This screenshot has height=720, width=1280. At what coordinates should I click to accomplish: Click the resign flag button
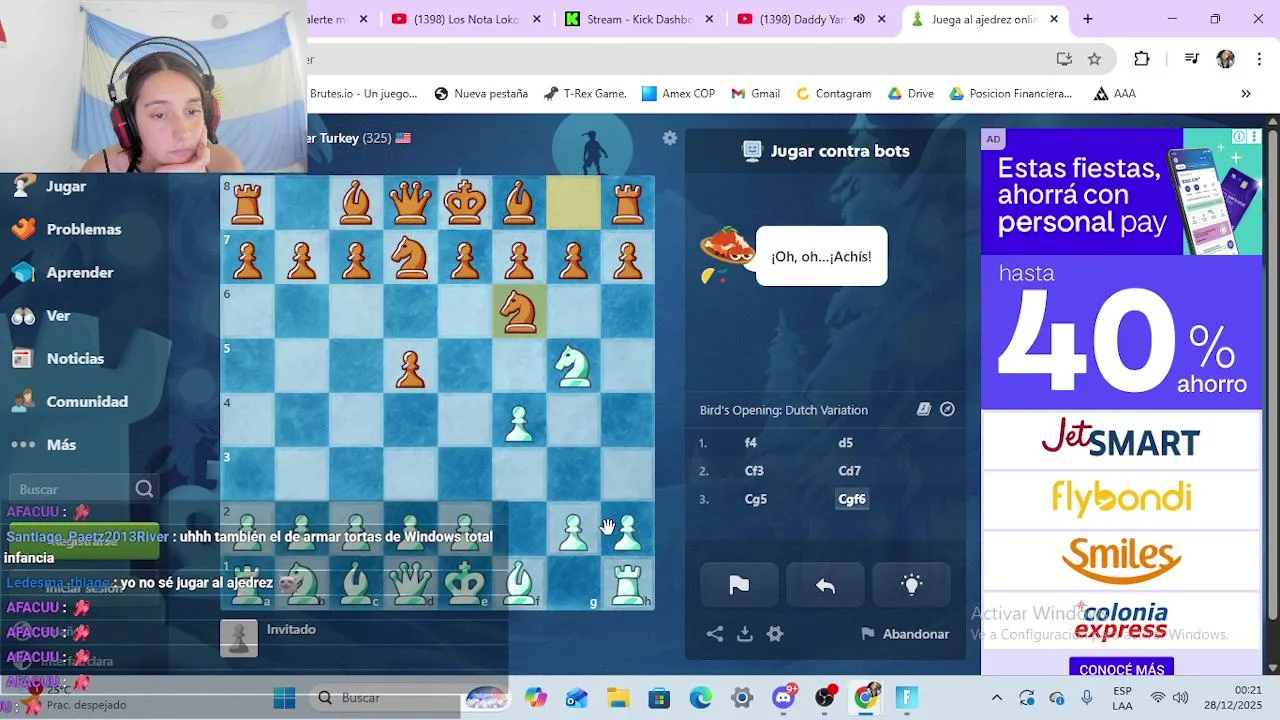739,586
